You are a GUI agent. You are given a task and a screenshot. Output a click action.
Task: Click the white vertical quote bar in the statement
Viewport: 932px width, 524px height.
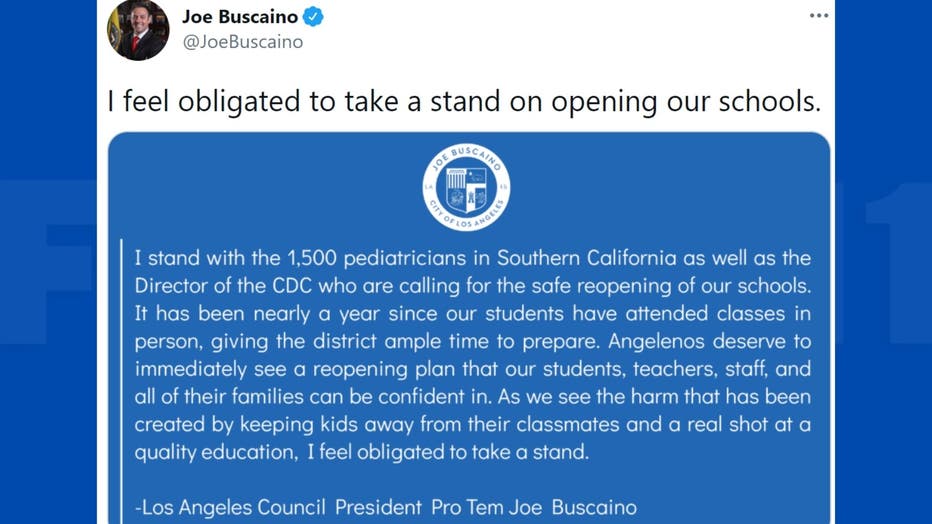coord(122,381)
